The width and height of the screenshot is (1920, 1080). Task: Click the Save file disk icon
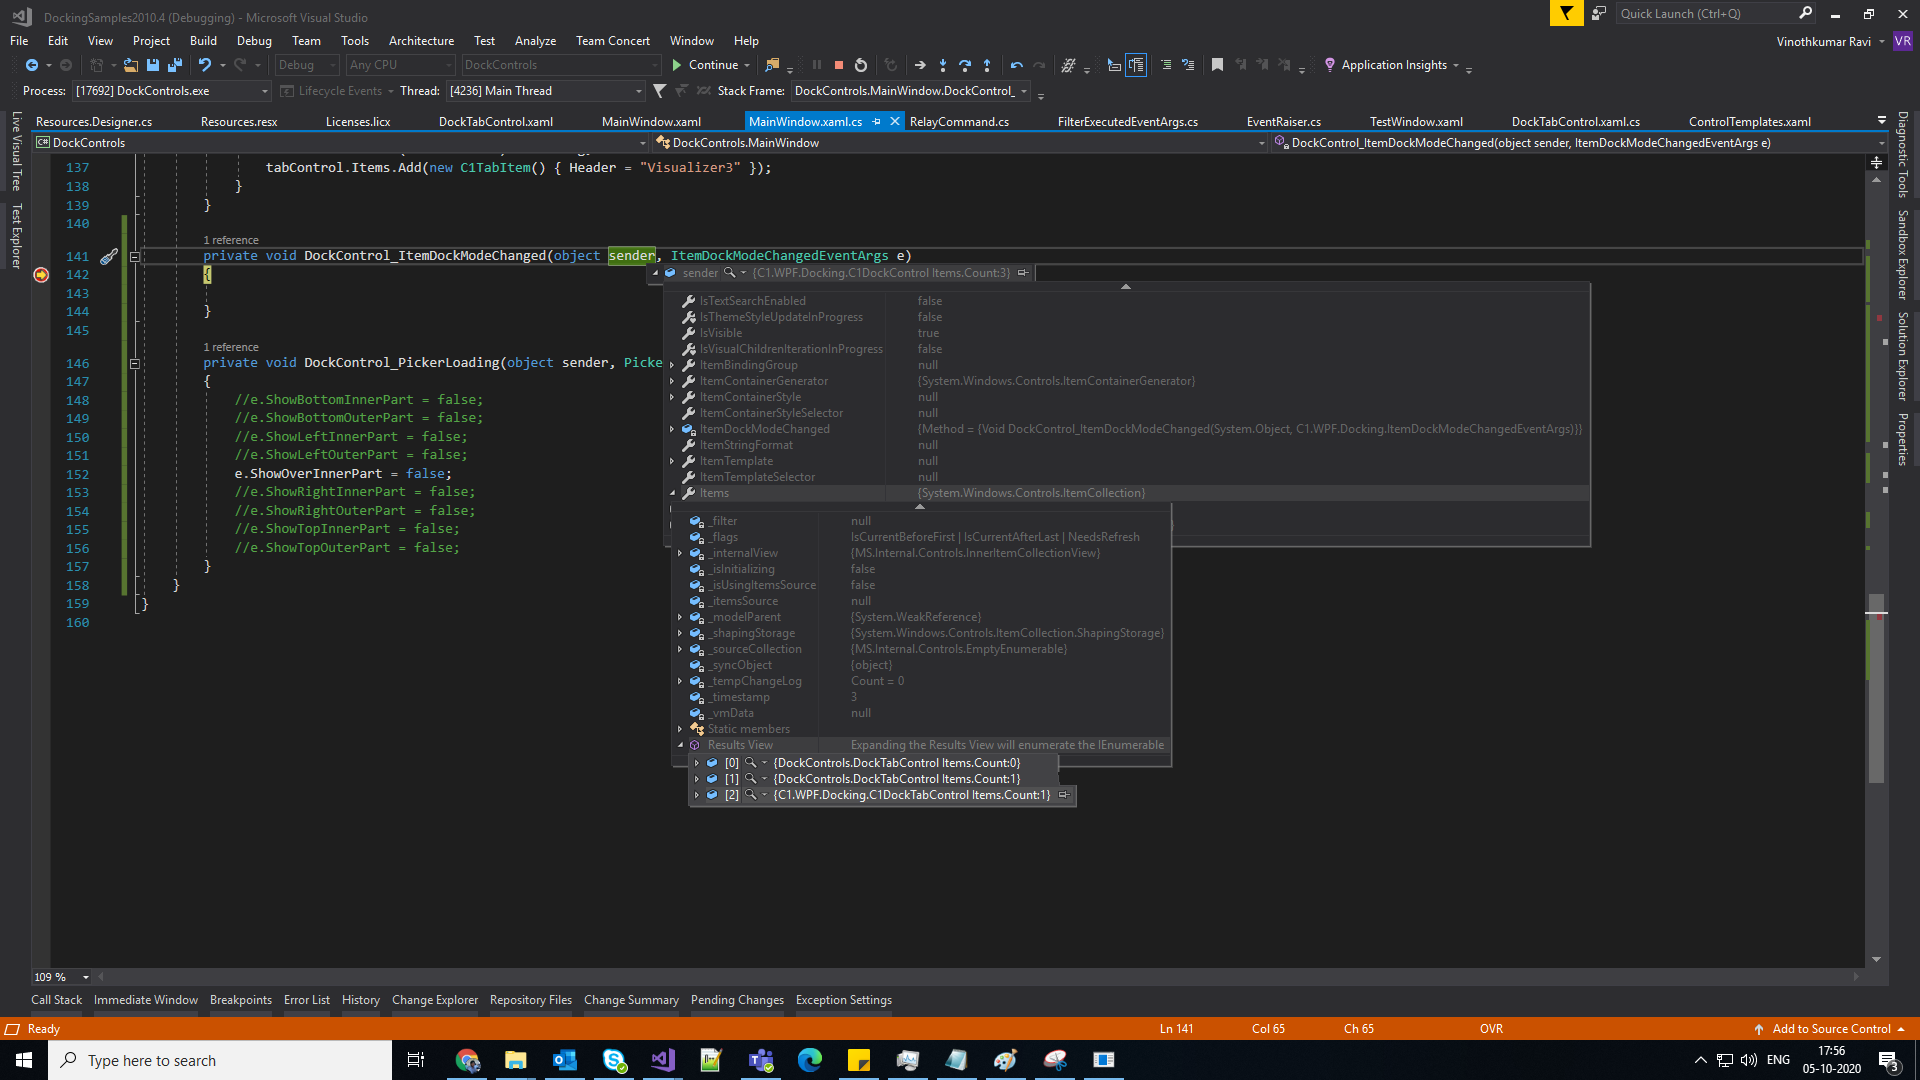pos(153,65)
